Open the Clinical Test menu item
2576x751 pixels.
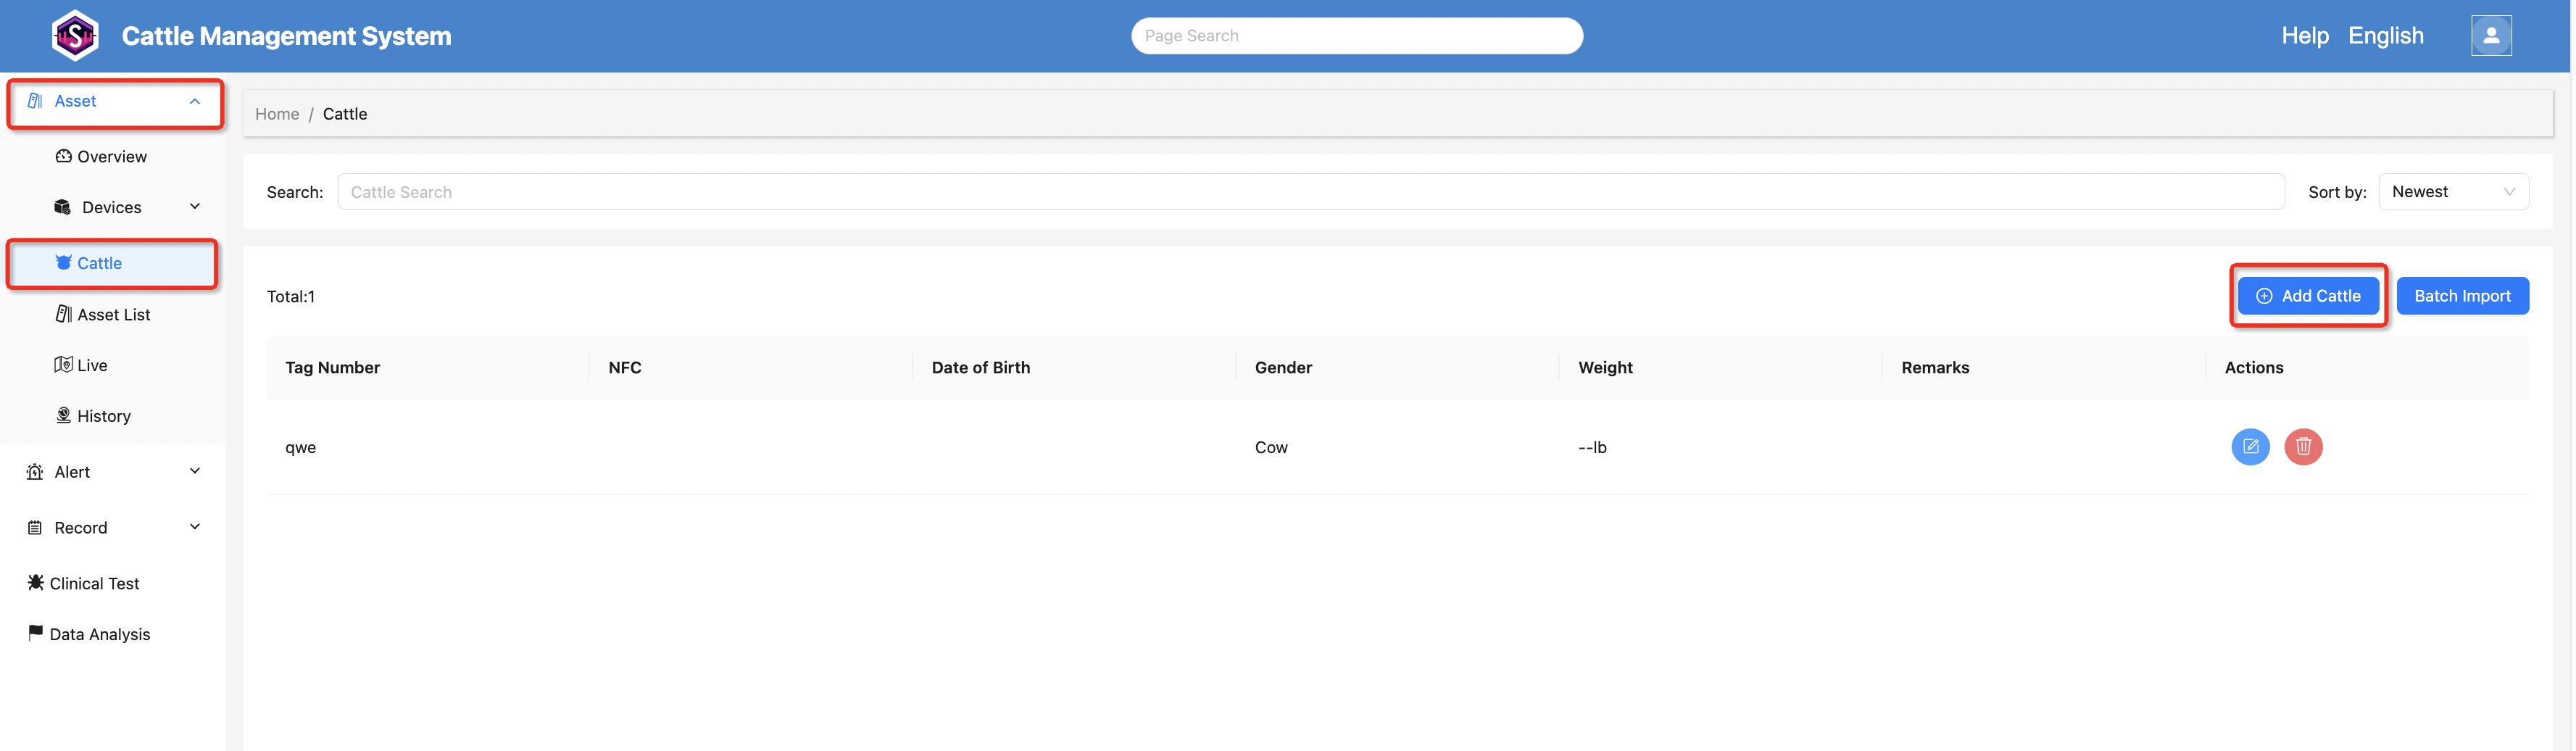point(113,583)
